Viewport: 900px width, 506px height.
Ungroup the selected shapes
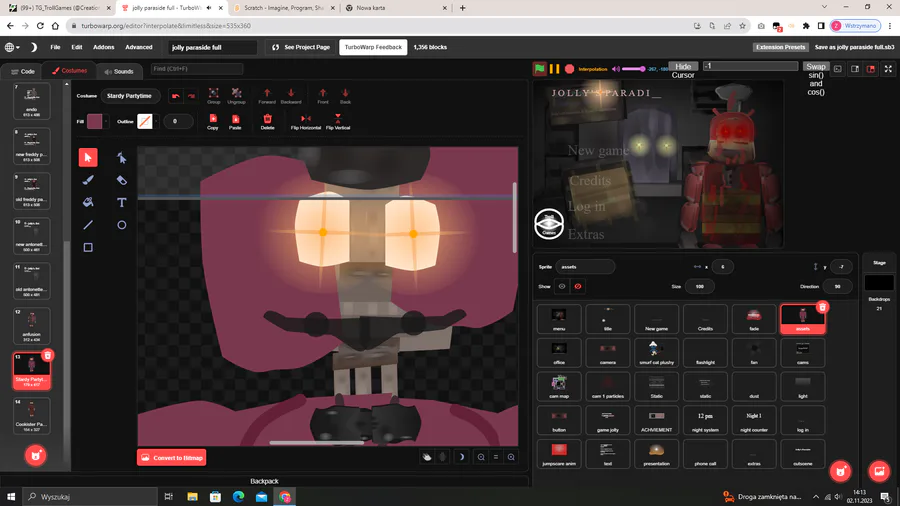coord(236,96)
